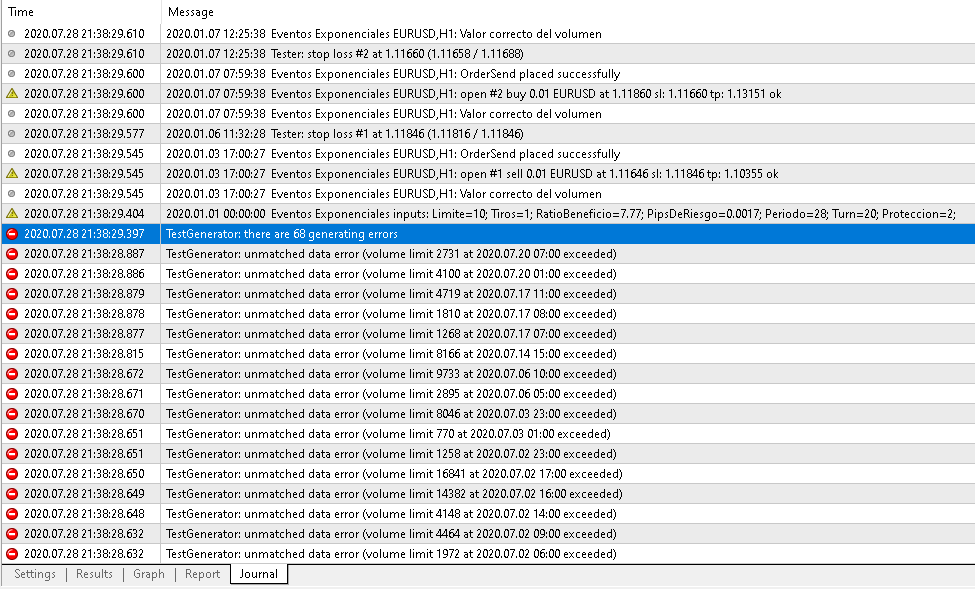Viewport: 975px width, 589px height.
Task: Select 'there are 68 generating errors' message
Action: click(282, 234)
